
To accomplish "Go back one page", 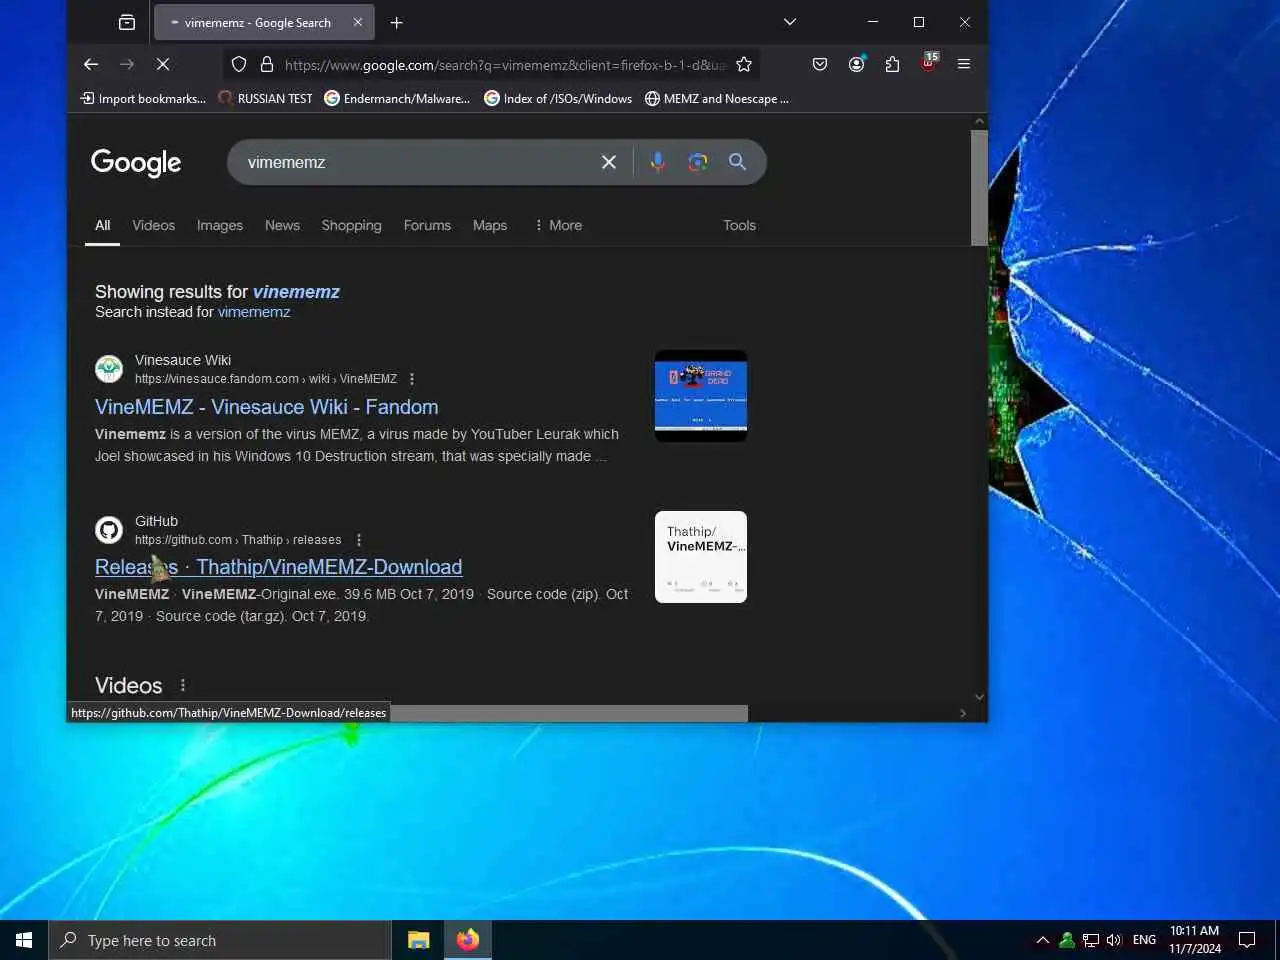I will click(91, 64).
